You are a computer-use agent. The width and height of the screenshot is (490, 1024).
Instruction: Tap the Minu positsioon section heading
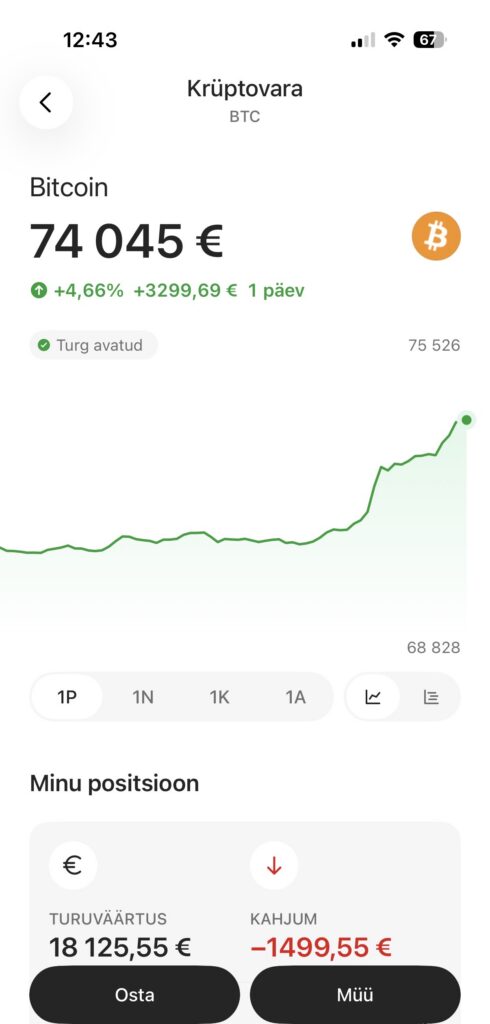pos(114,783)
